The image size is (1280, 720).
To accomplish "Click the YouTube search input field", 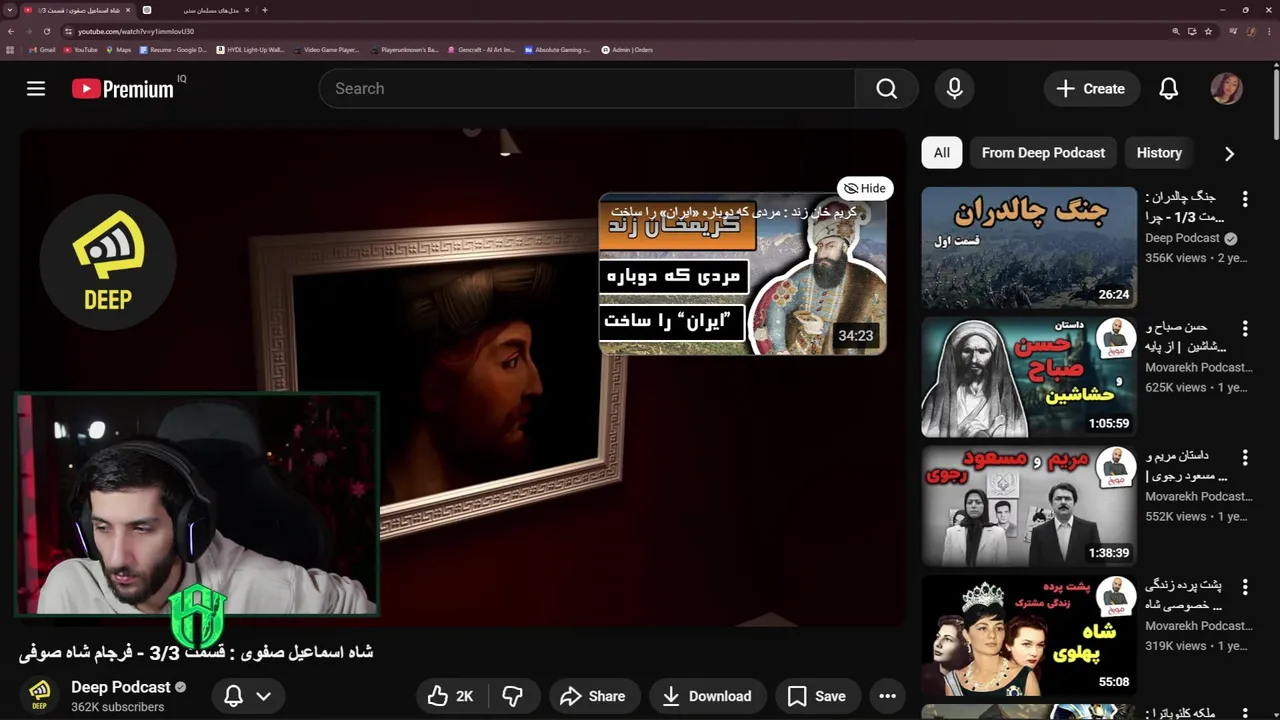I will 587,89.
